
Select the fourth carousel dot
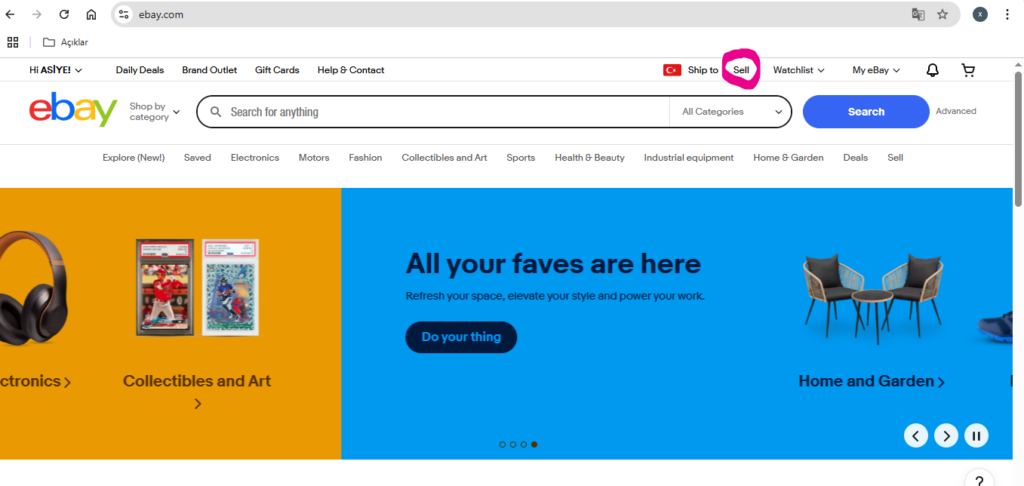tap(534, 444)
